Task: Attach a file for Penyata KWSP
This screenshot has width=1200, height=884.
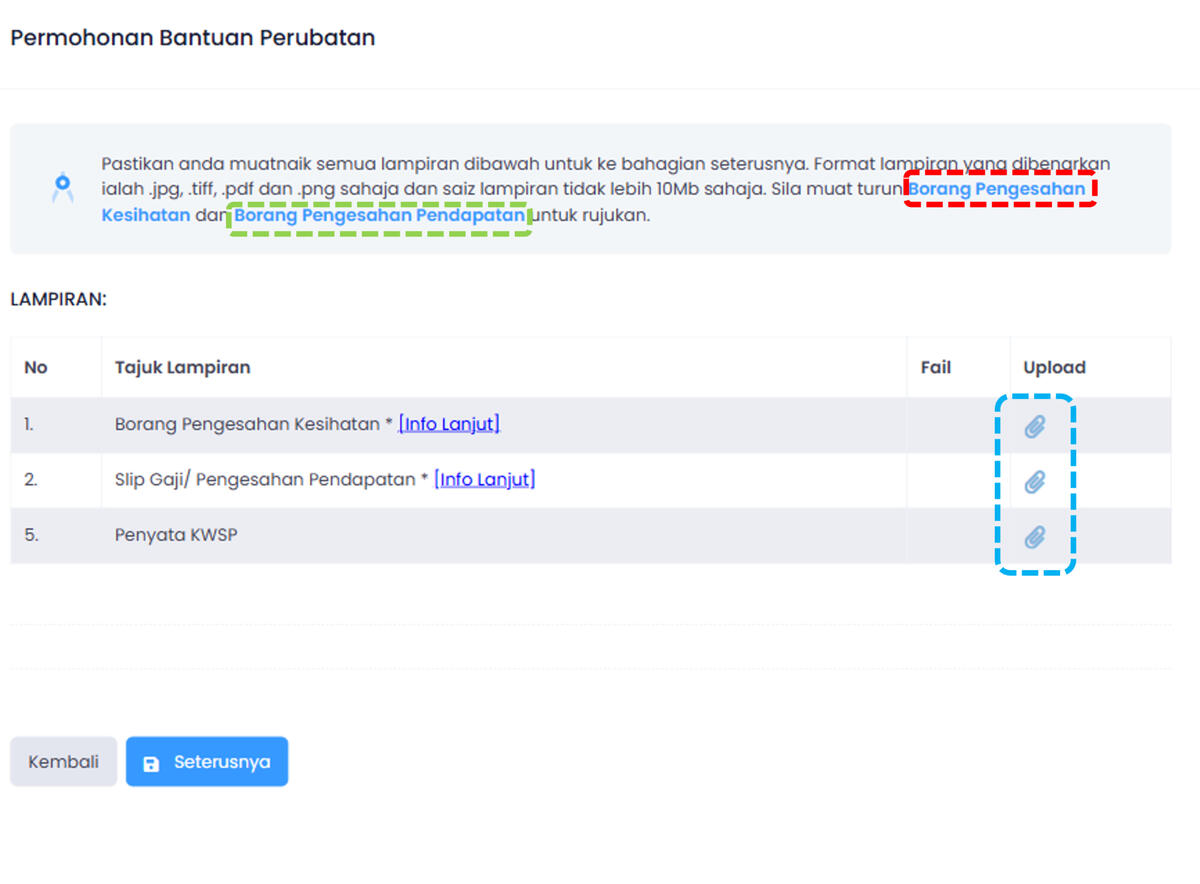Action: pos(1034,537)
